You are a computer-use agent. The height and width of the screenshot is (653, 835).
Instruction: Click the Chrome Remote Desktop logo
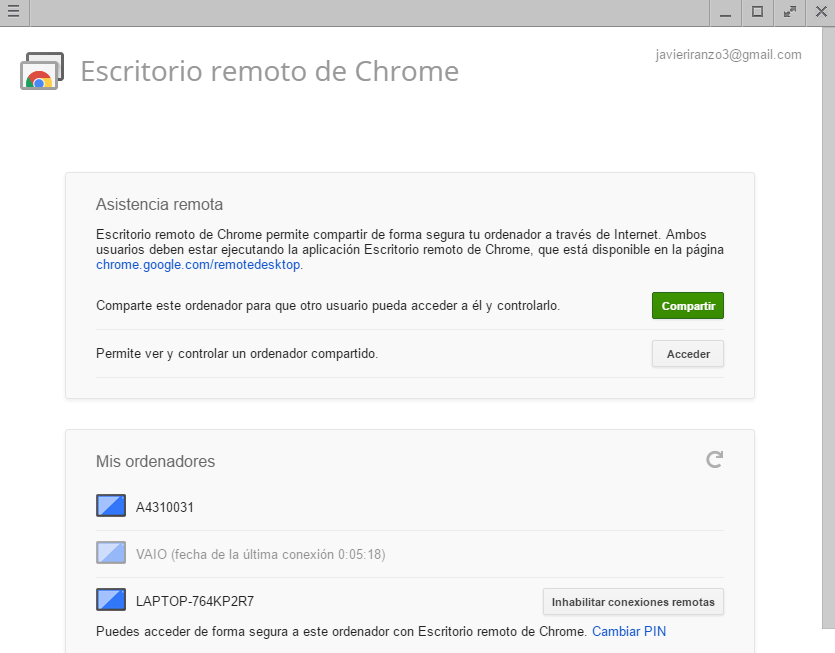pos(41,72)
